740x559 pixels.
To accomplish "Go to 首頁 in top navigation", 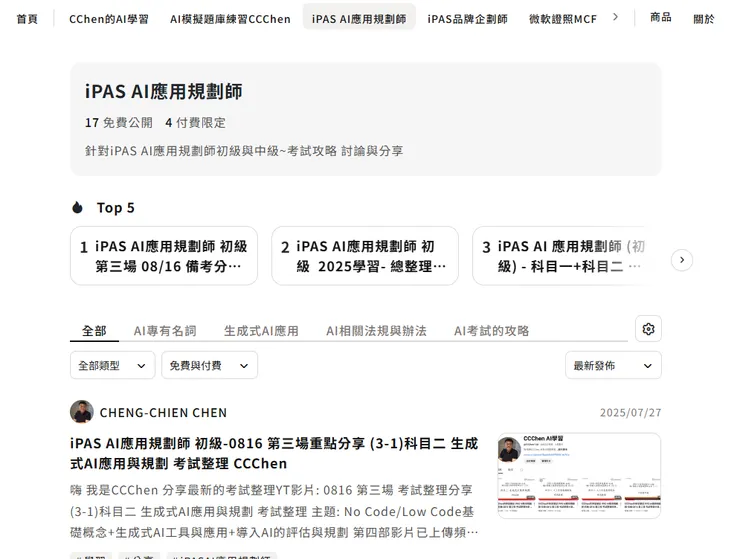I will [27, 19].
